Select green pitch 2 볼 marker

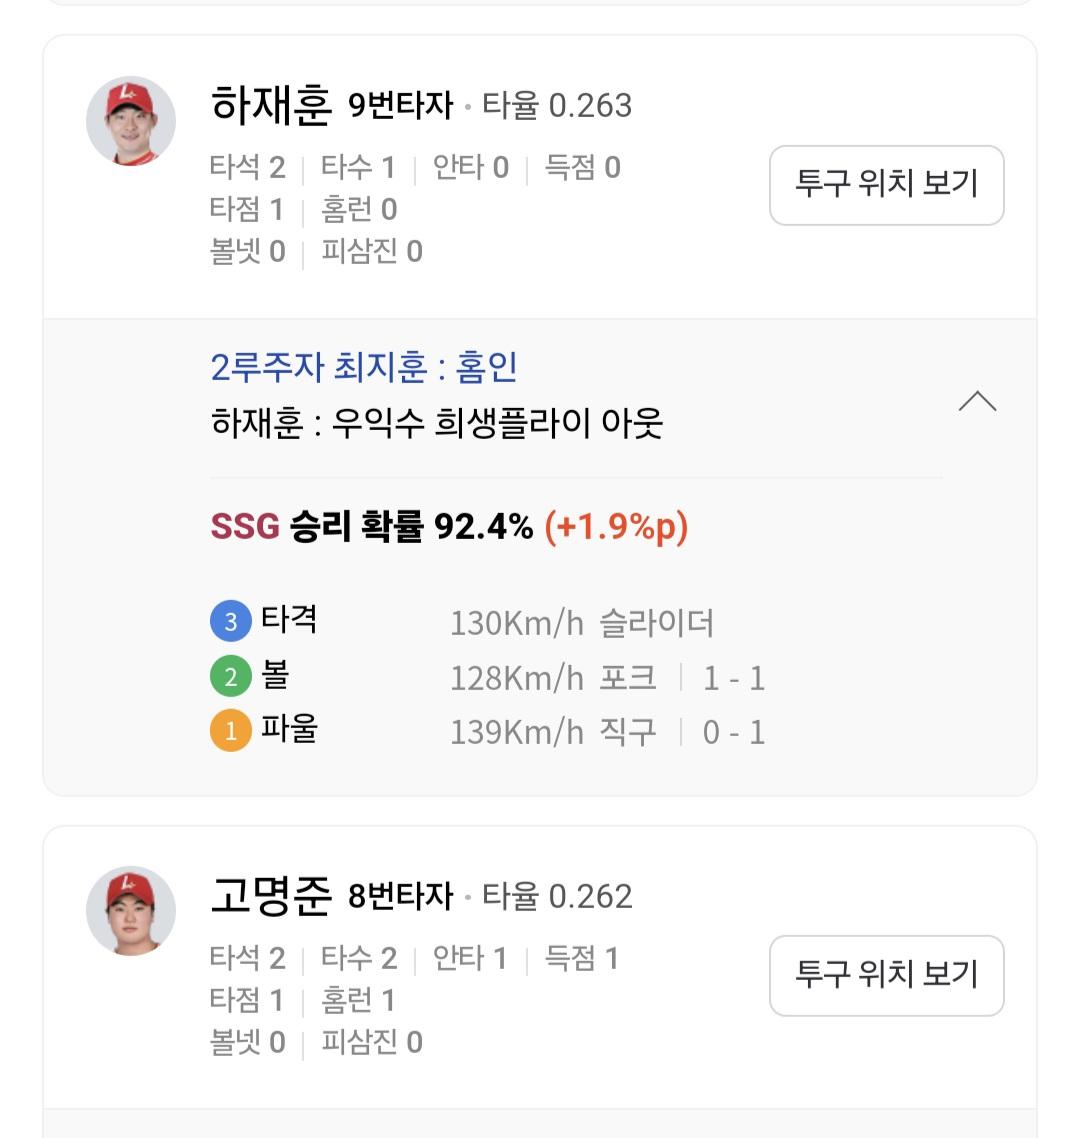(230, 677)
